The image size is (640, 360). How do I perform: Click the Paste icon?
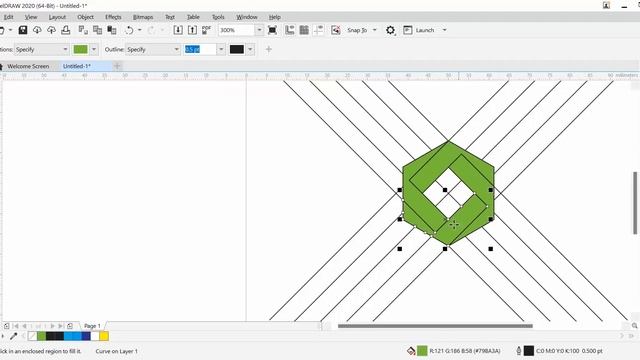click(112, 30)
